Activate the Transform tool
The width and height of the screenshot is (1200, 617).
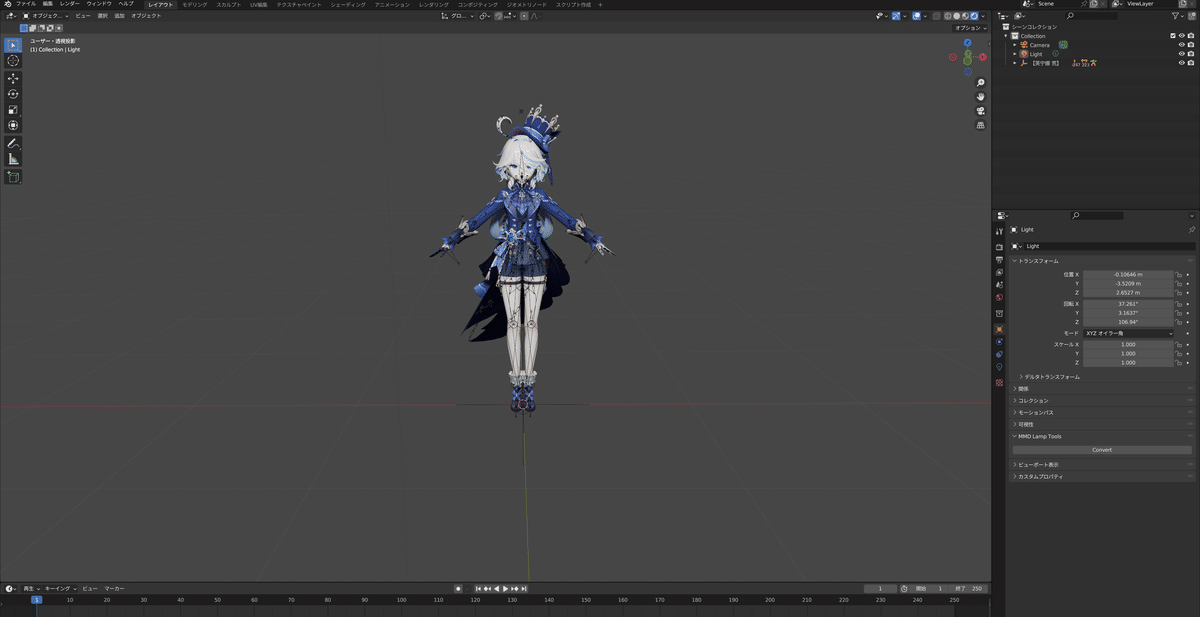(13, 126)
